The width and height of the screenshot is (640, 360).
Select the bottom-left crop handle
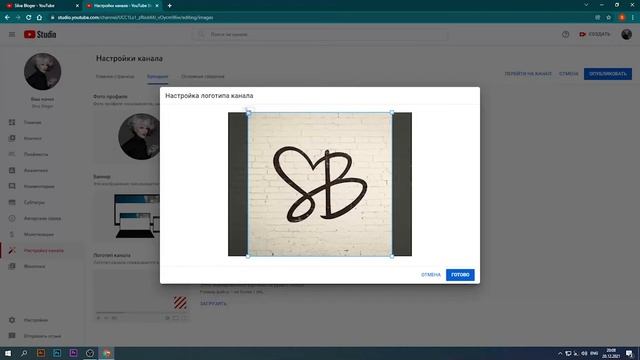coord(248,256)
